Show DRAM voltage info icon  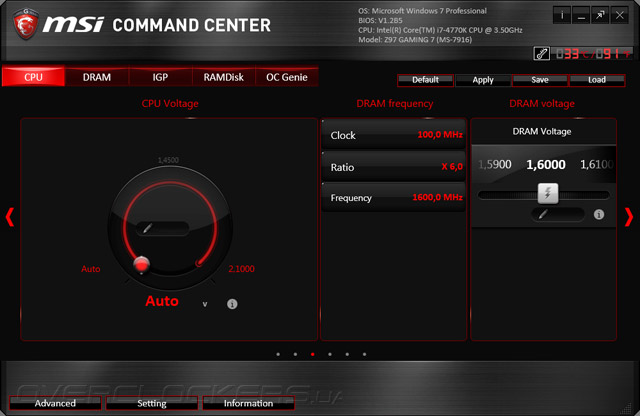point(598,214)
